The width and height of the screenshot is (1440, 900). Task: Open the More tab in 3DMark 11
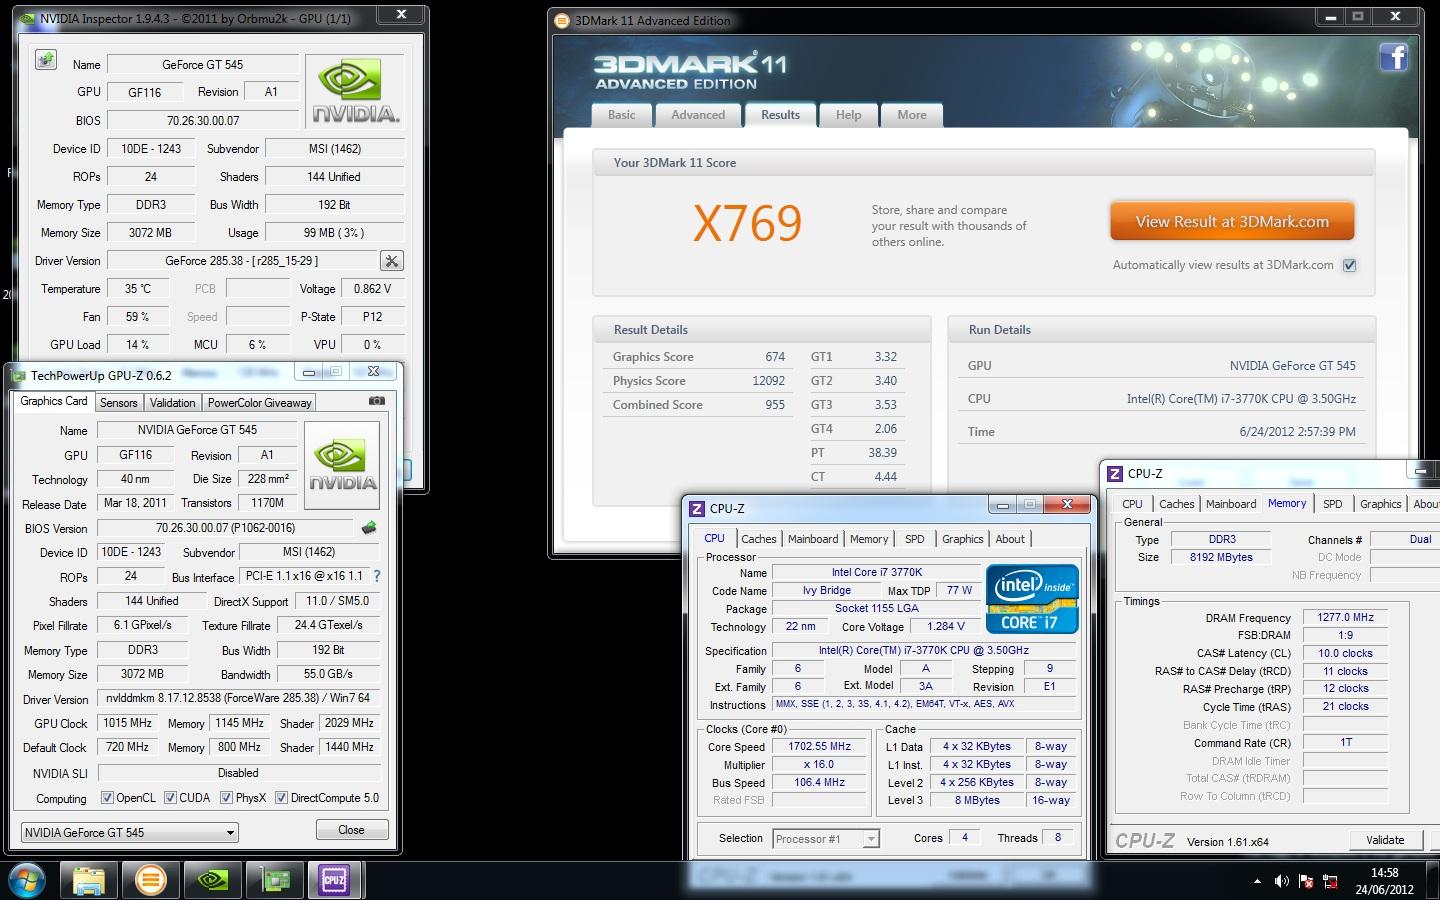coord(912,115)
